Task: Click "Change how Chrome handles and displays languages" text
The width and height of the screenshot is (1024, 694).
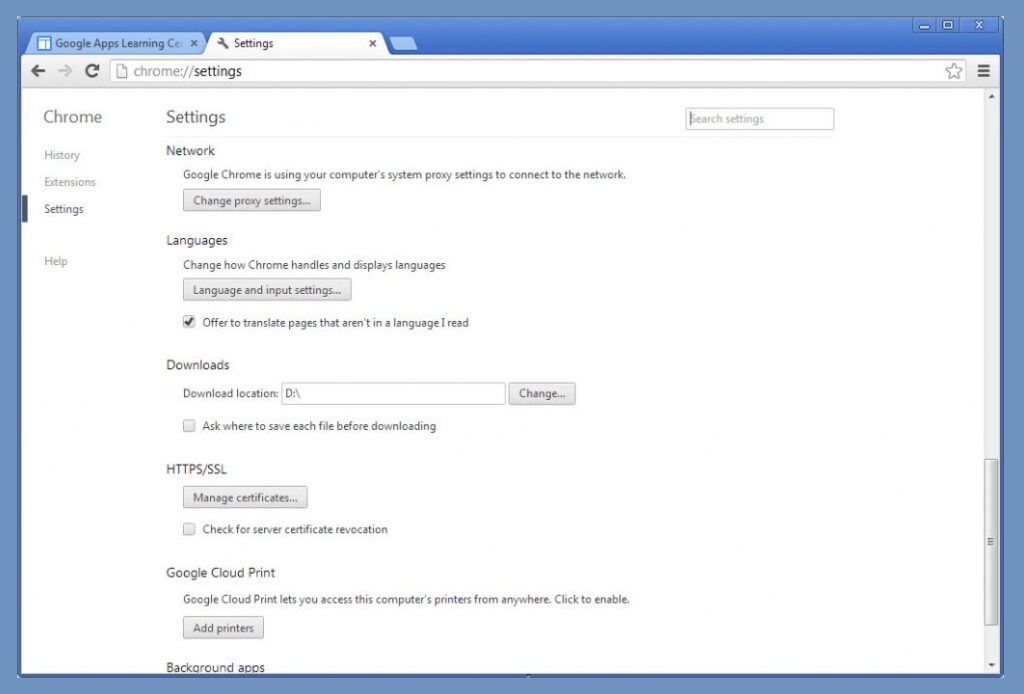Action: pos(314,265)
